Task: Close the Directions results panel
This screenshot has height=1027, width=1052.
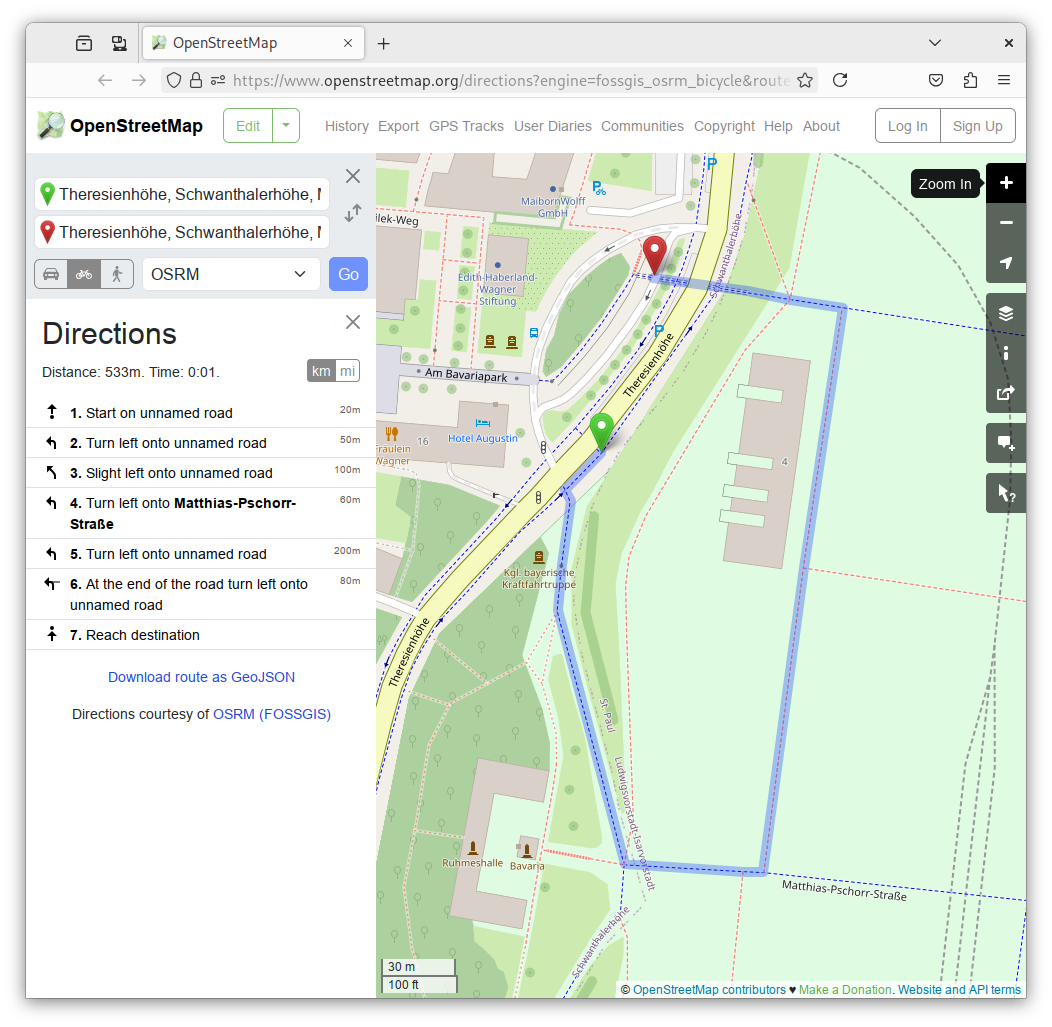Action: 353,322
